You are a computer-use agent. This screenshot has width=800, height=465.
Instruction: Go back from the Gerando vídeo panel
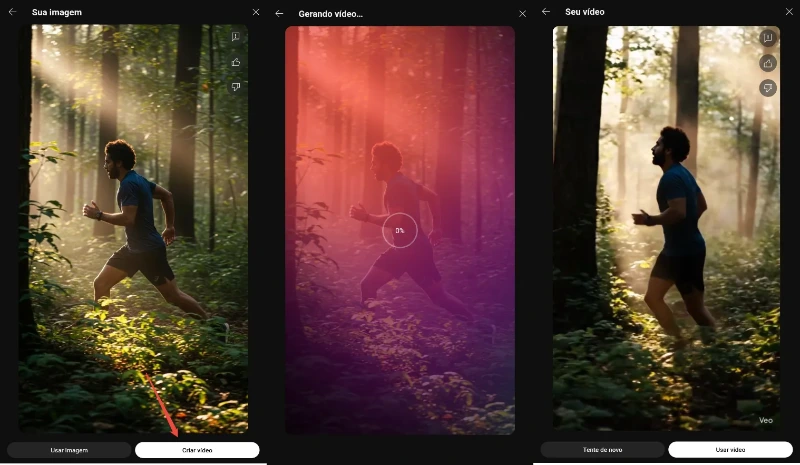(x=279, y=14)
